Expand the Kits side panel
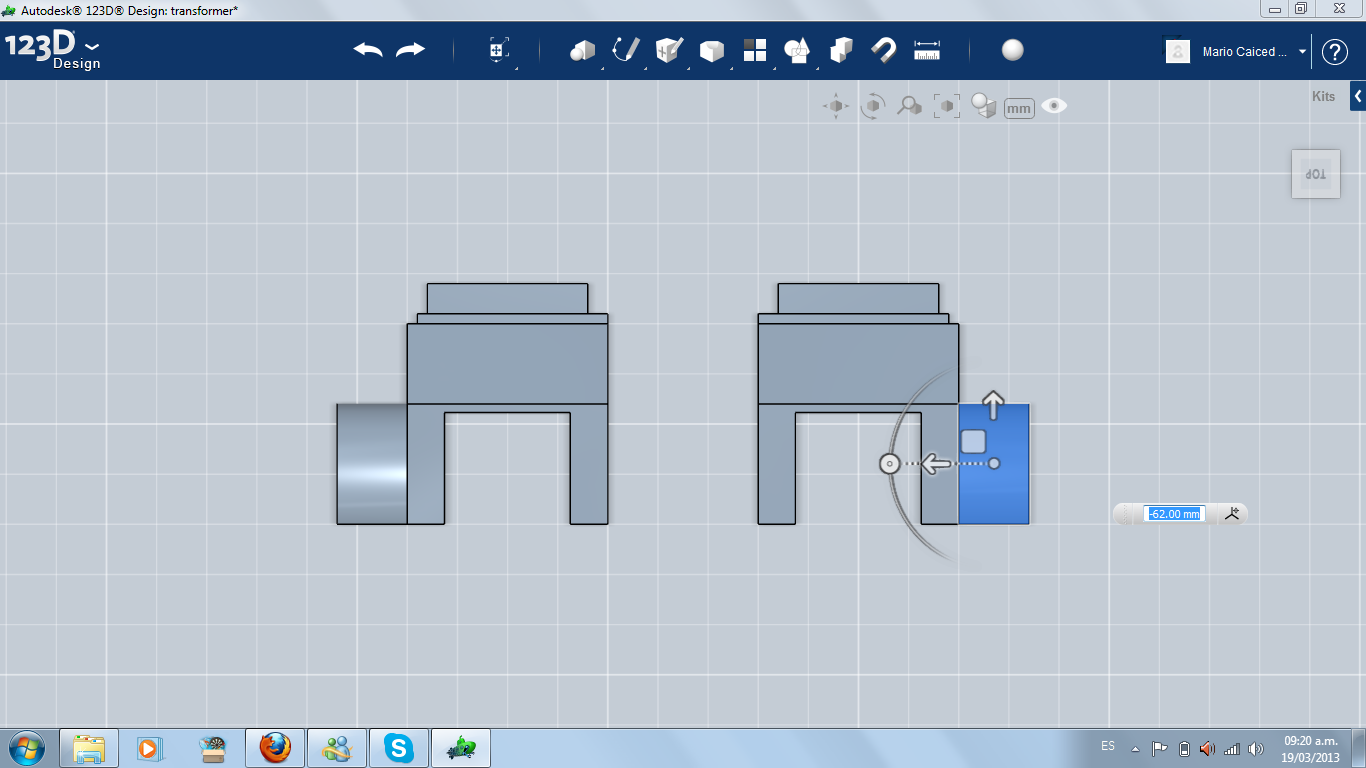Image resolution: width=1366 pixels, height=768 pixels. 1358,96
